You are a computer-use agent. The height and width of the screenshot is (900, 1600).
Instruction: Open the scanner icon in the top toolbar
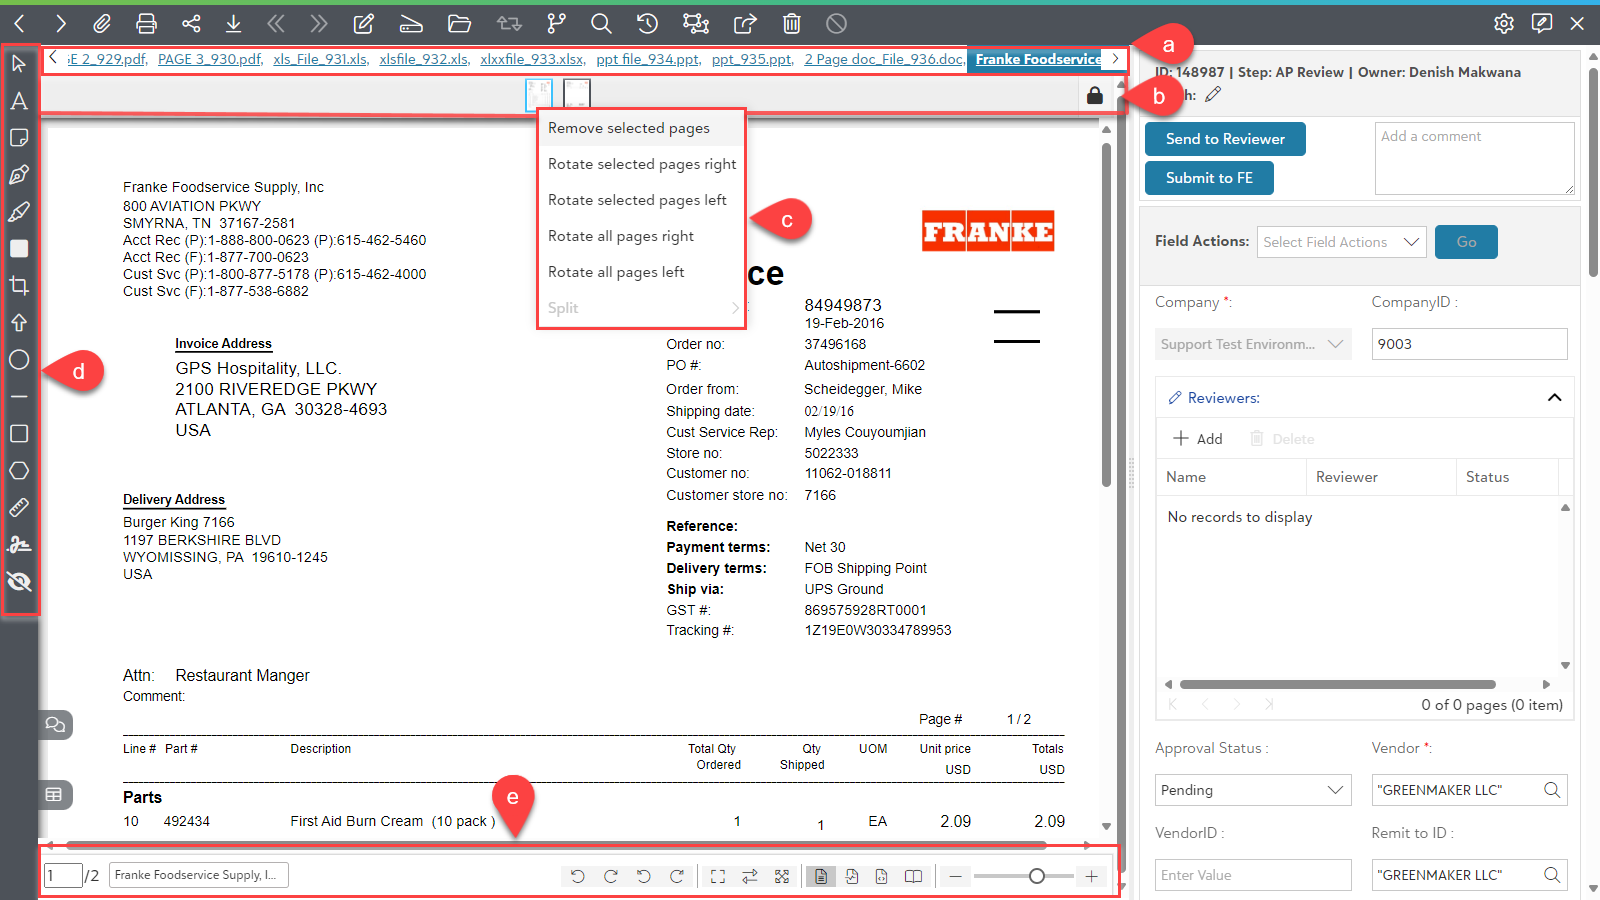pos(410,23)
